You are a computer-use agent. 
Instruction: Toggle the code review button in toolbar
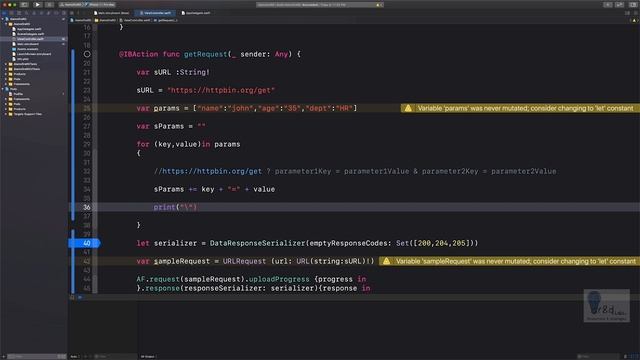619,4
